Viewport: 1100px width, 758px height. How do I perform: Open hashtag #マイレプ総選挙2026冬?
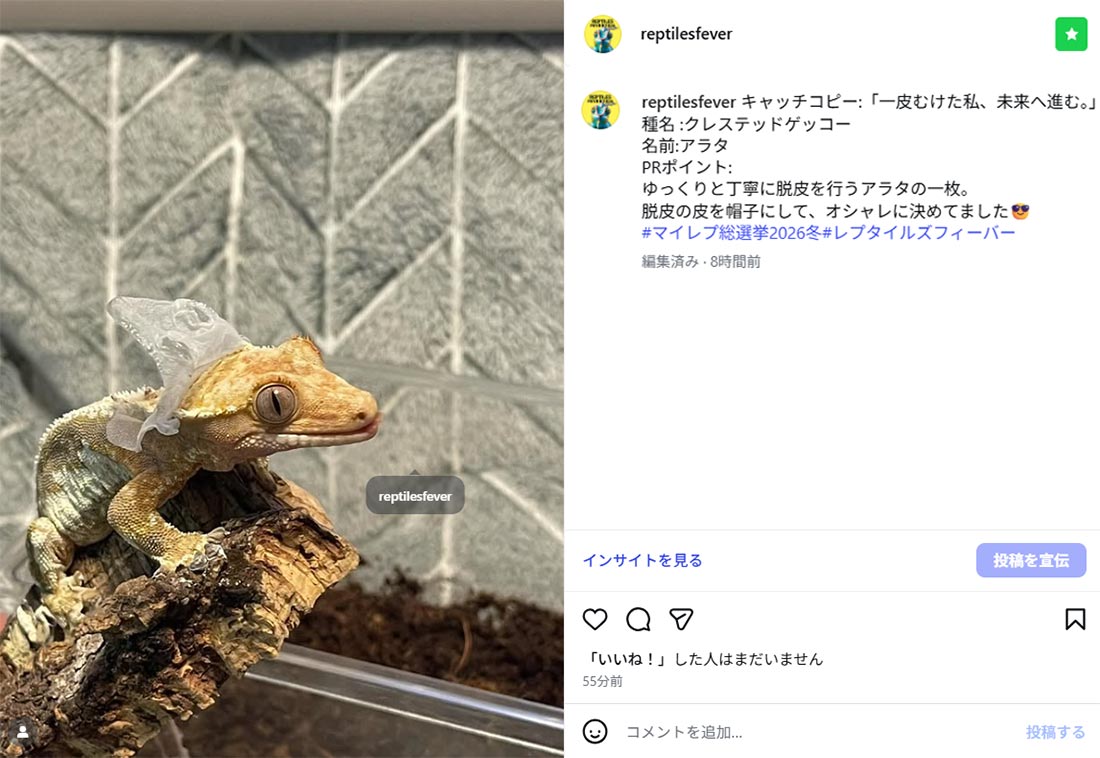(731, 232)
